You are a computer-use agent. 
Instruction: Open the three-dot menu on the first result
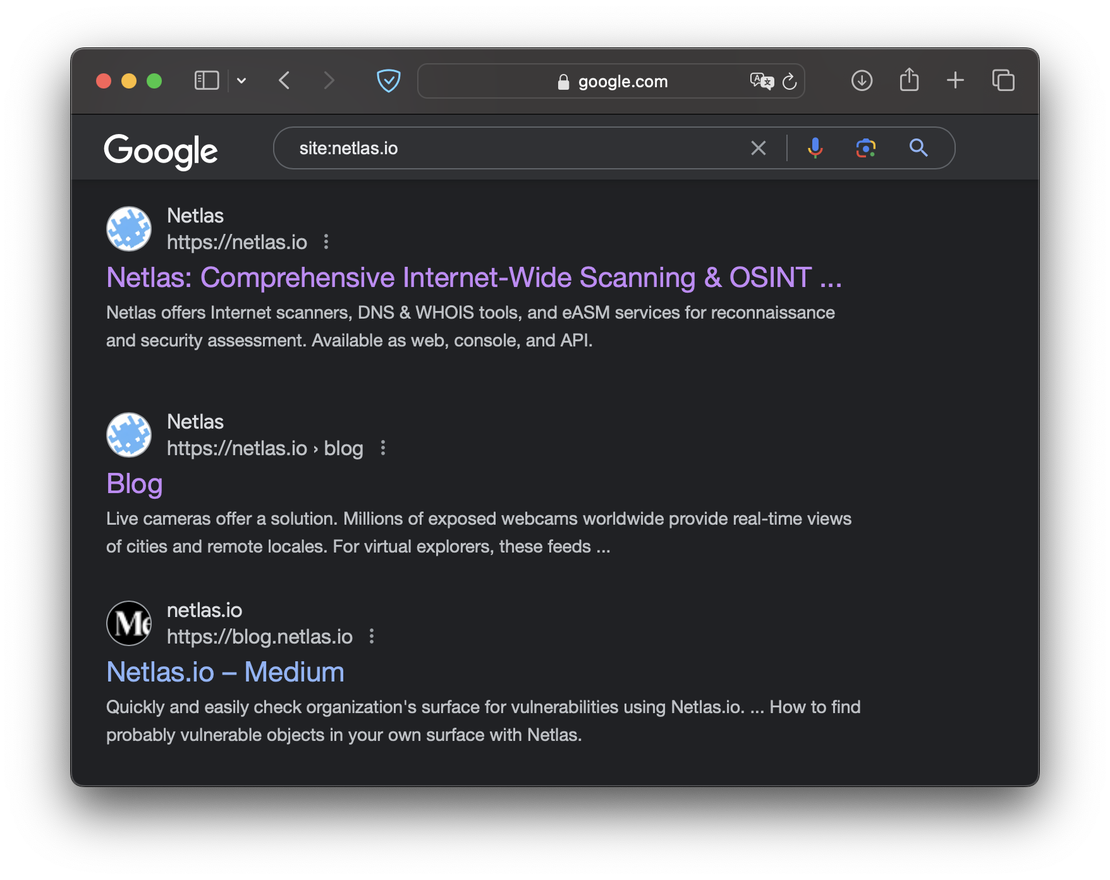click(326, 241)
